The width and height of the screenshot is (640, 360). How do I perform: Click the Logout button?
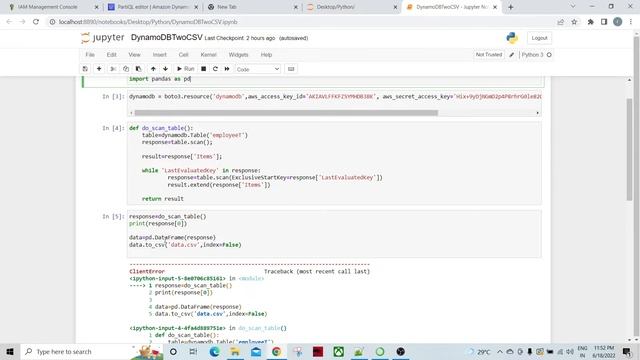tap(539, 38)
